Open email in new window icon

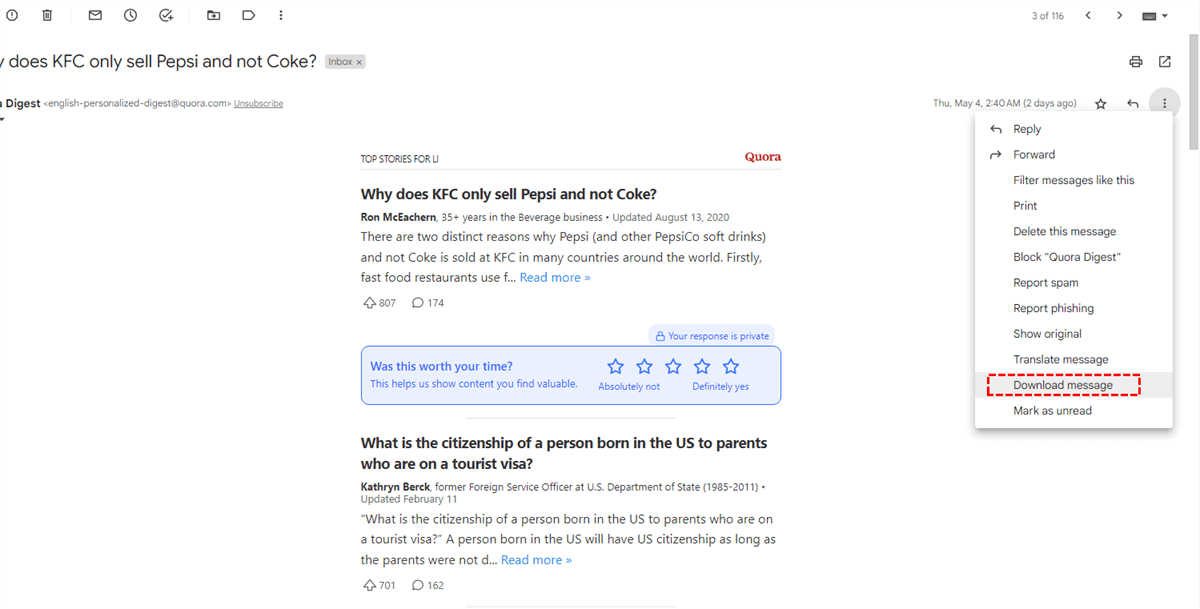(x=1165, y=62)
